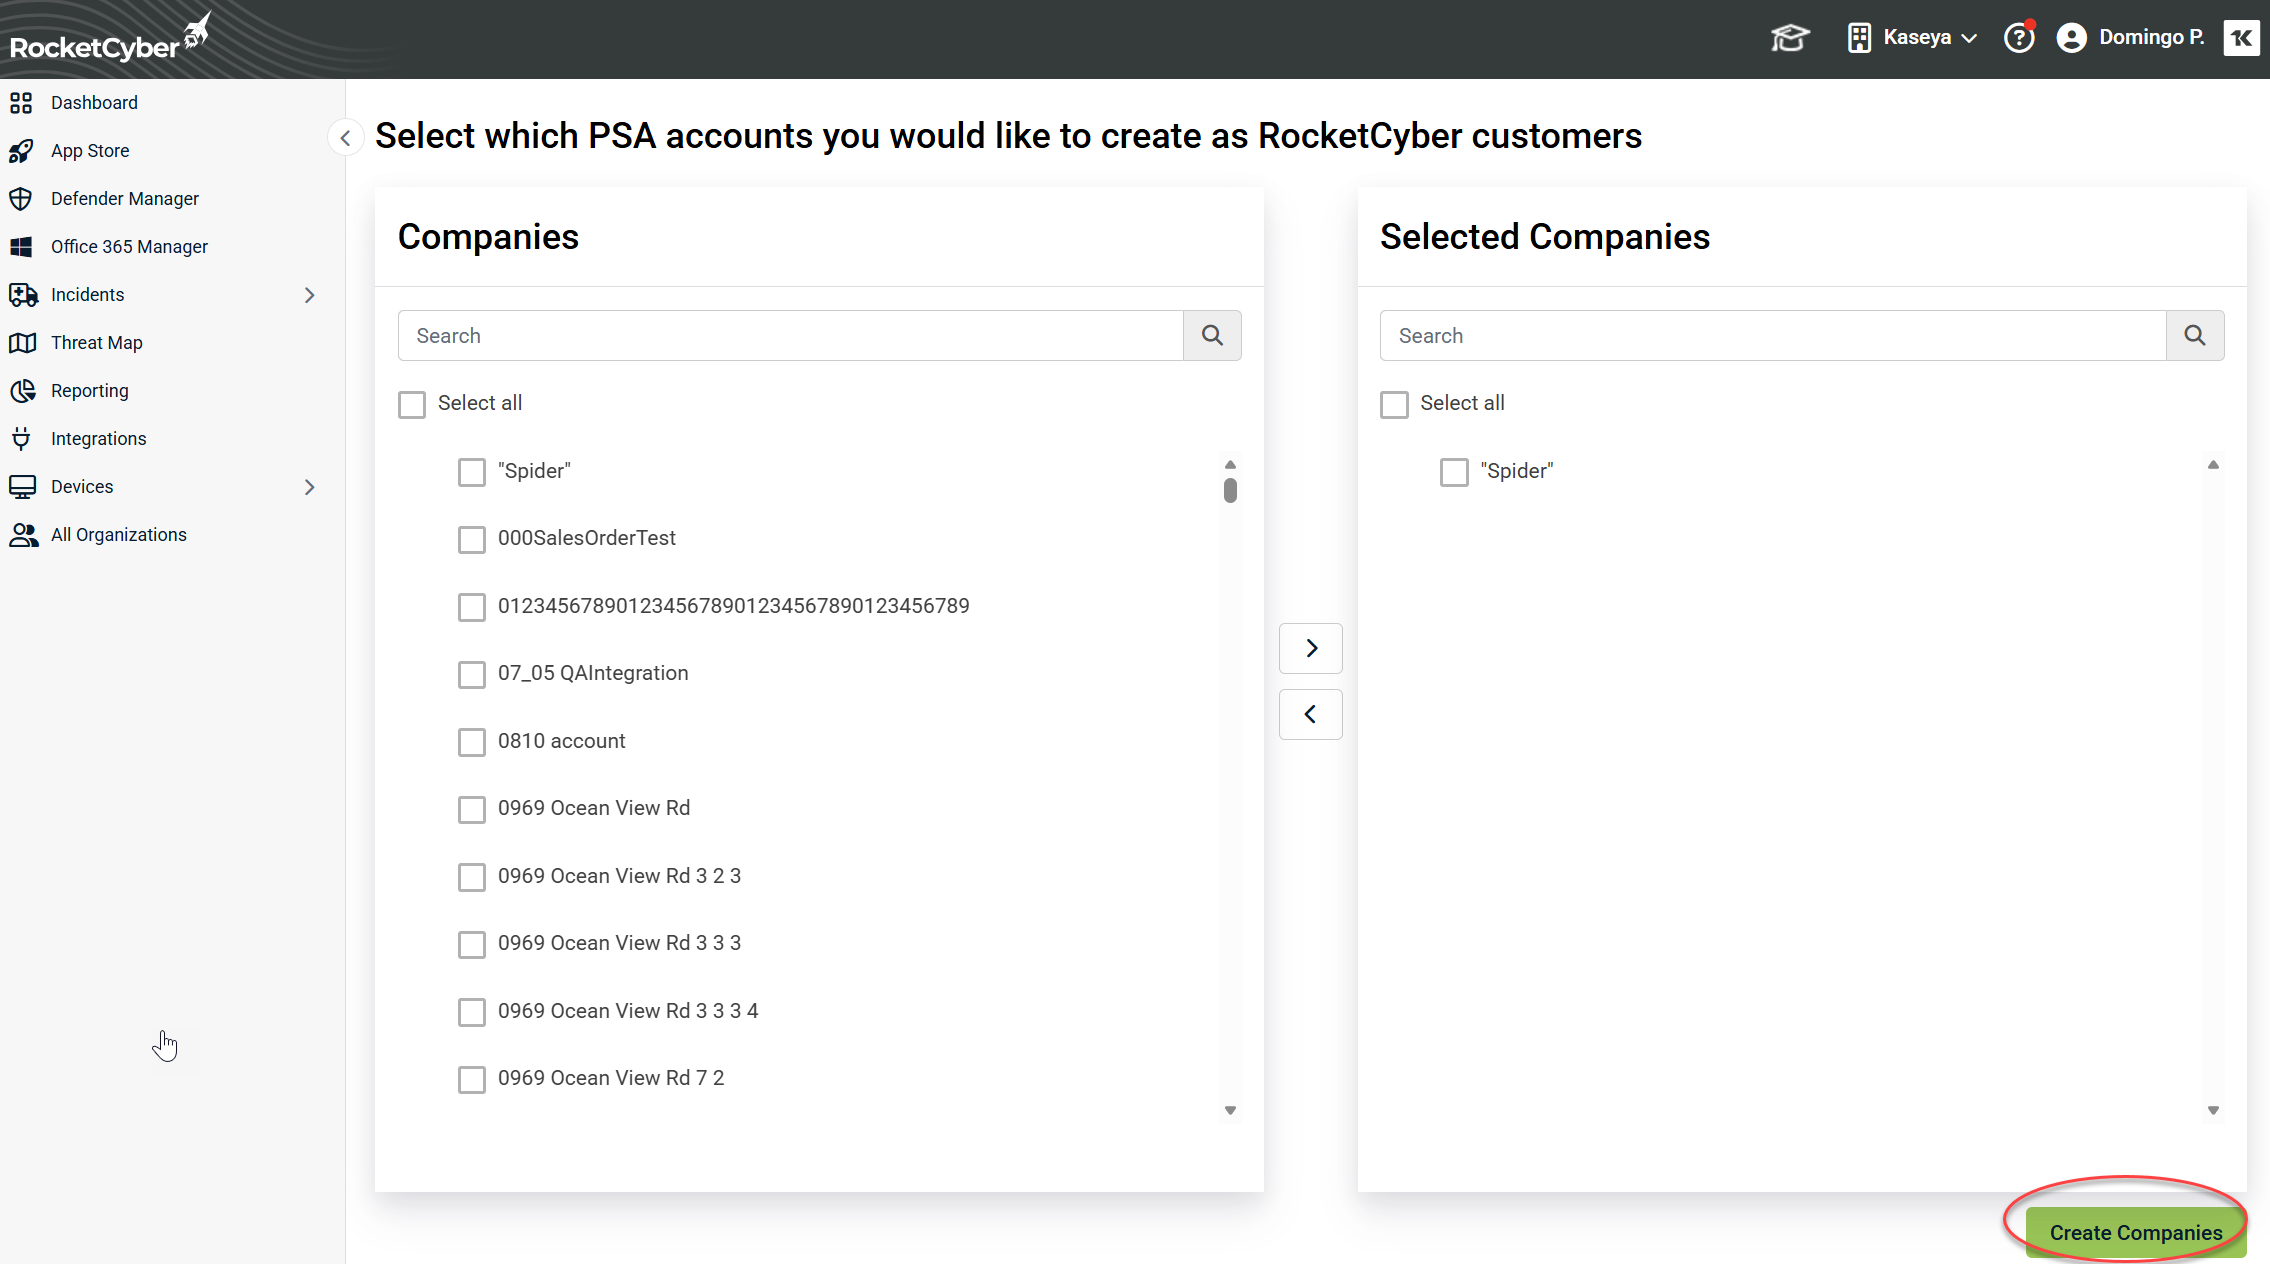The height and width of the screenshot is (1264, 2270).
Task: Check "Spider" in Selected Companies list
Action: tap(1454, 472)
